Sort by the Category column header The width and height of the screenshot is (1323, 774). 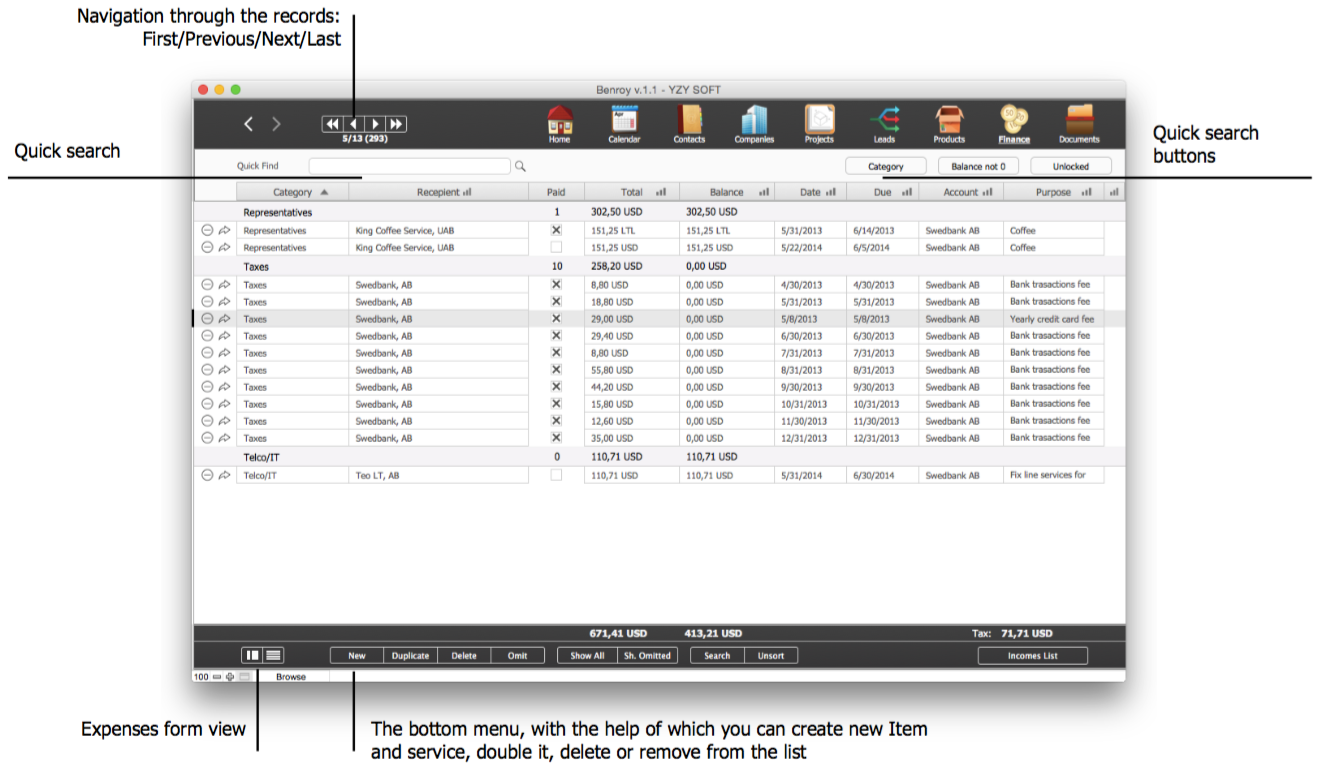[x=292, y=192]
